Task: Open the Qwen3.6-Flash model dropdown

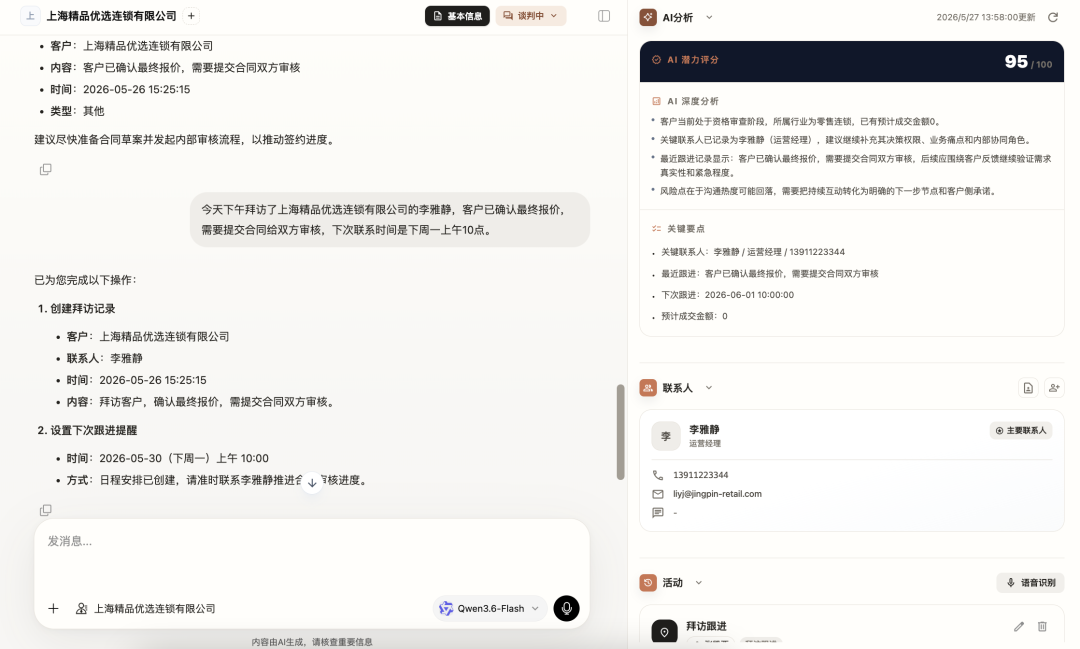Action: 490,608
